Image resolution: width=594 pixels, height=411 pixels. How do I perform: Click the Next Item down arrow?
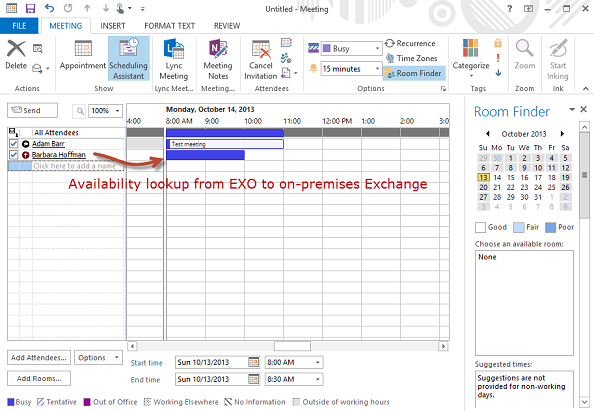106,8
